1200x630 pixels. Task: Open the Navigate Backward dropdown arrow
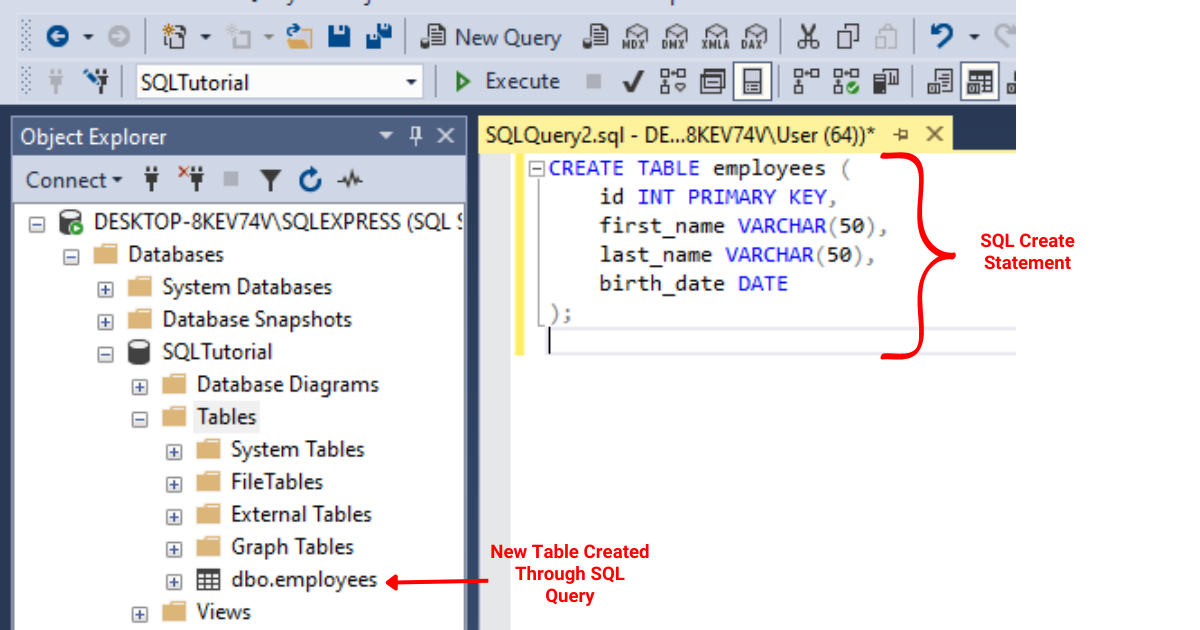pos(88,38)
